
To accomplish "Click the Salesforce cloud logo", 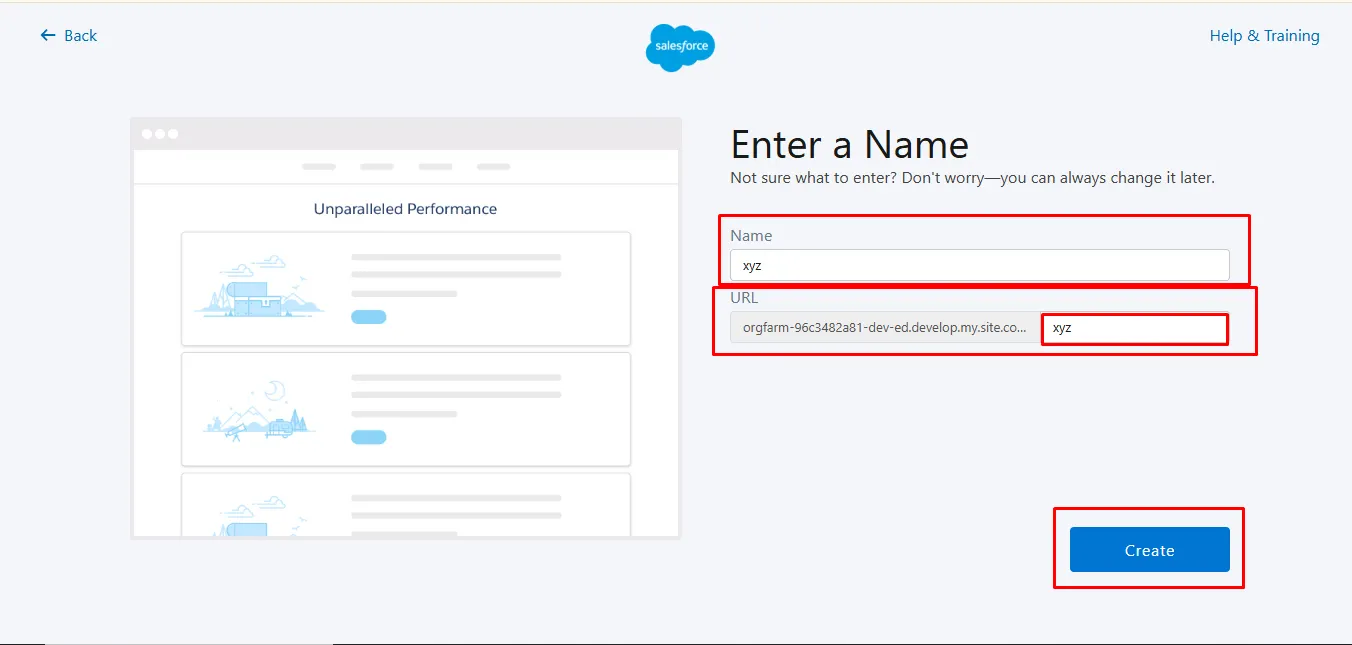I will [680, 47].
